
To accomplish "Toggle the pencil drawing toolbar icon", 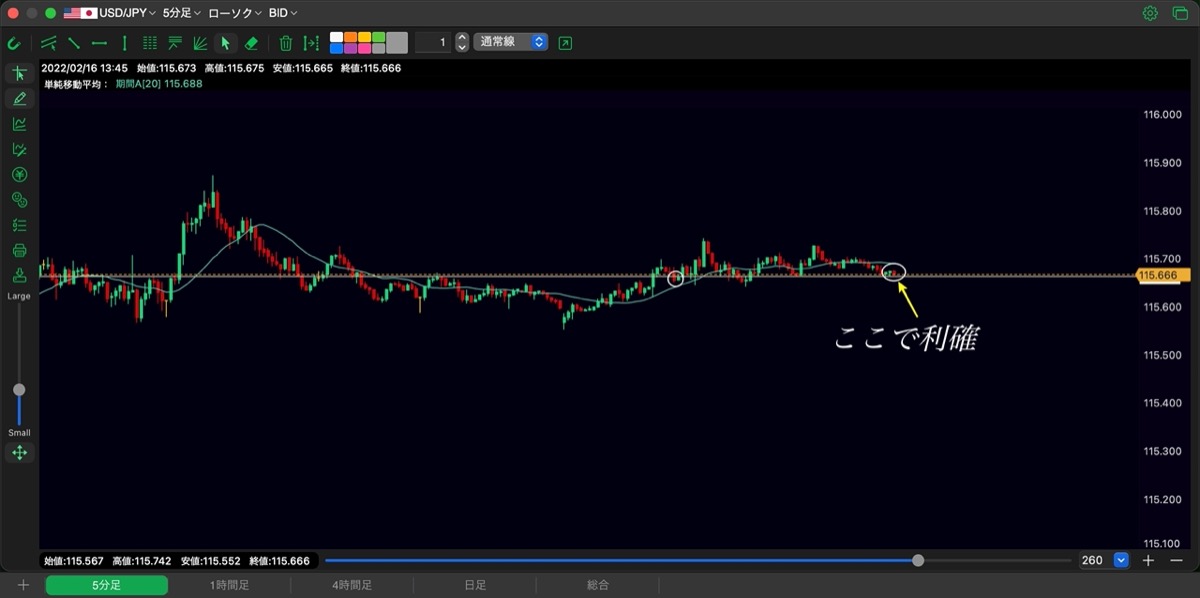I will pos(19,99).
